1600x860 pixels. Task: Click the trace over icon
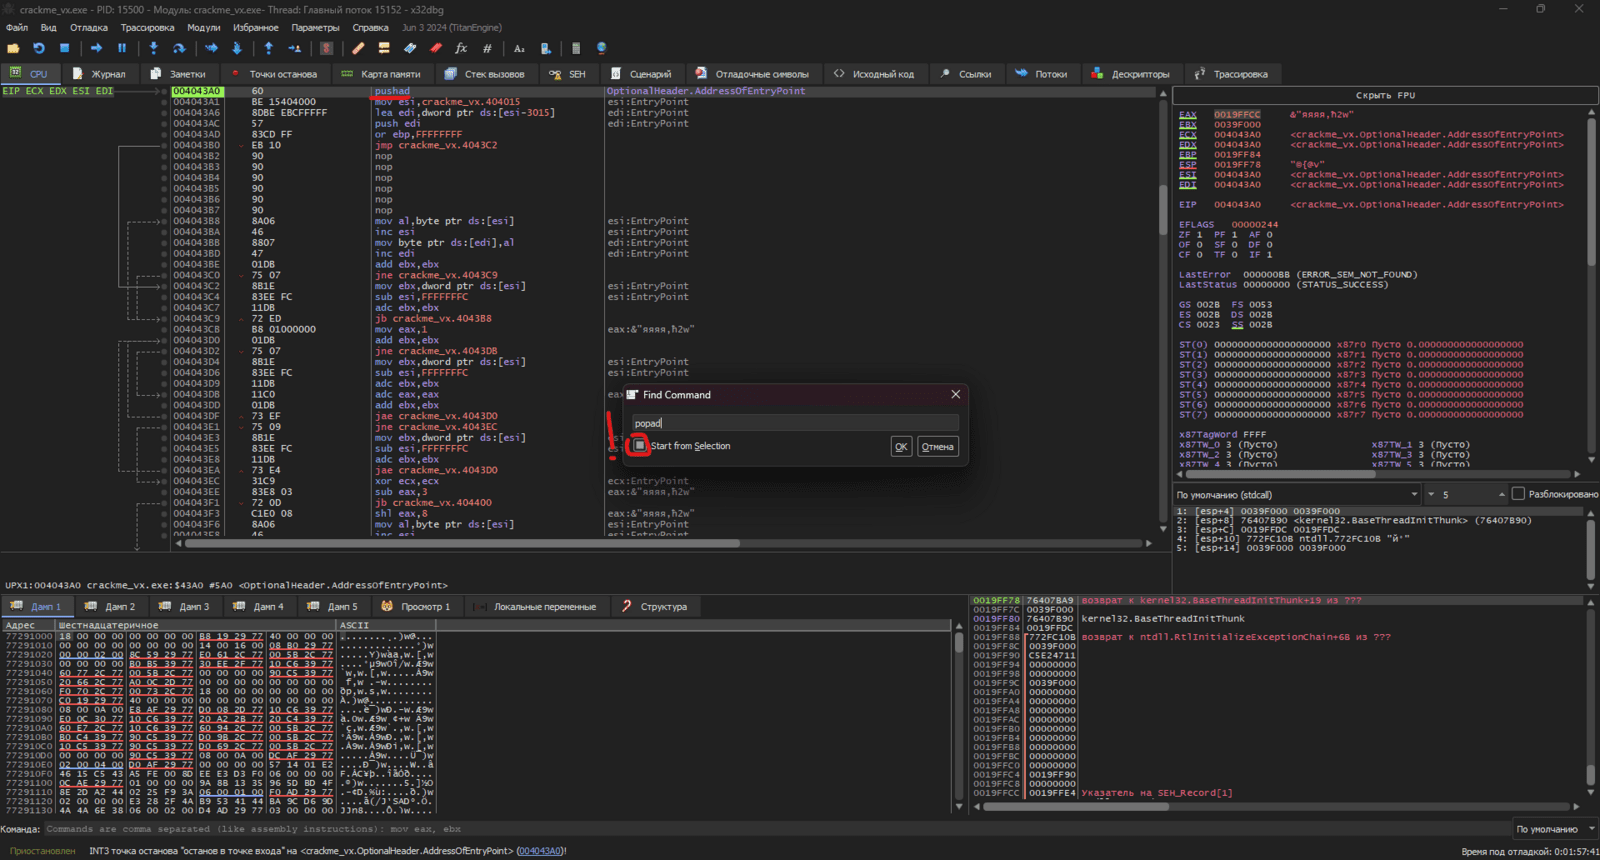tap(237, 48)
